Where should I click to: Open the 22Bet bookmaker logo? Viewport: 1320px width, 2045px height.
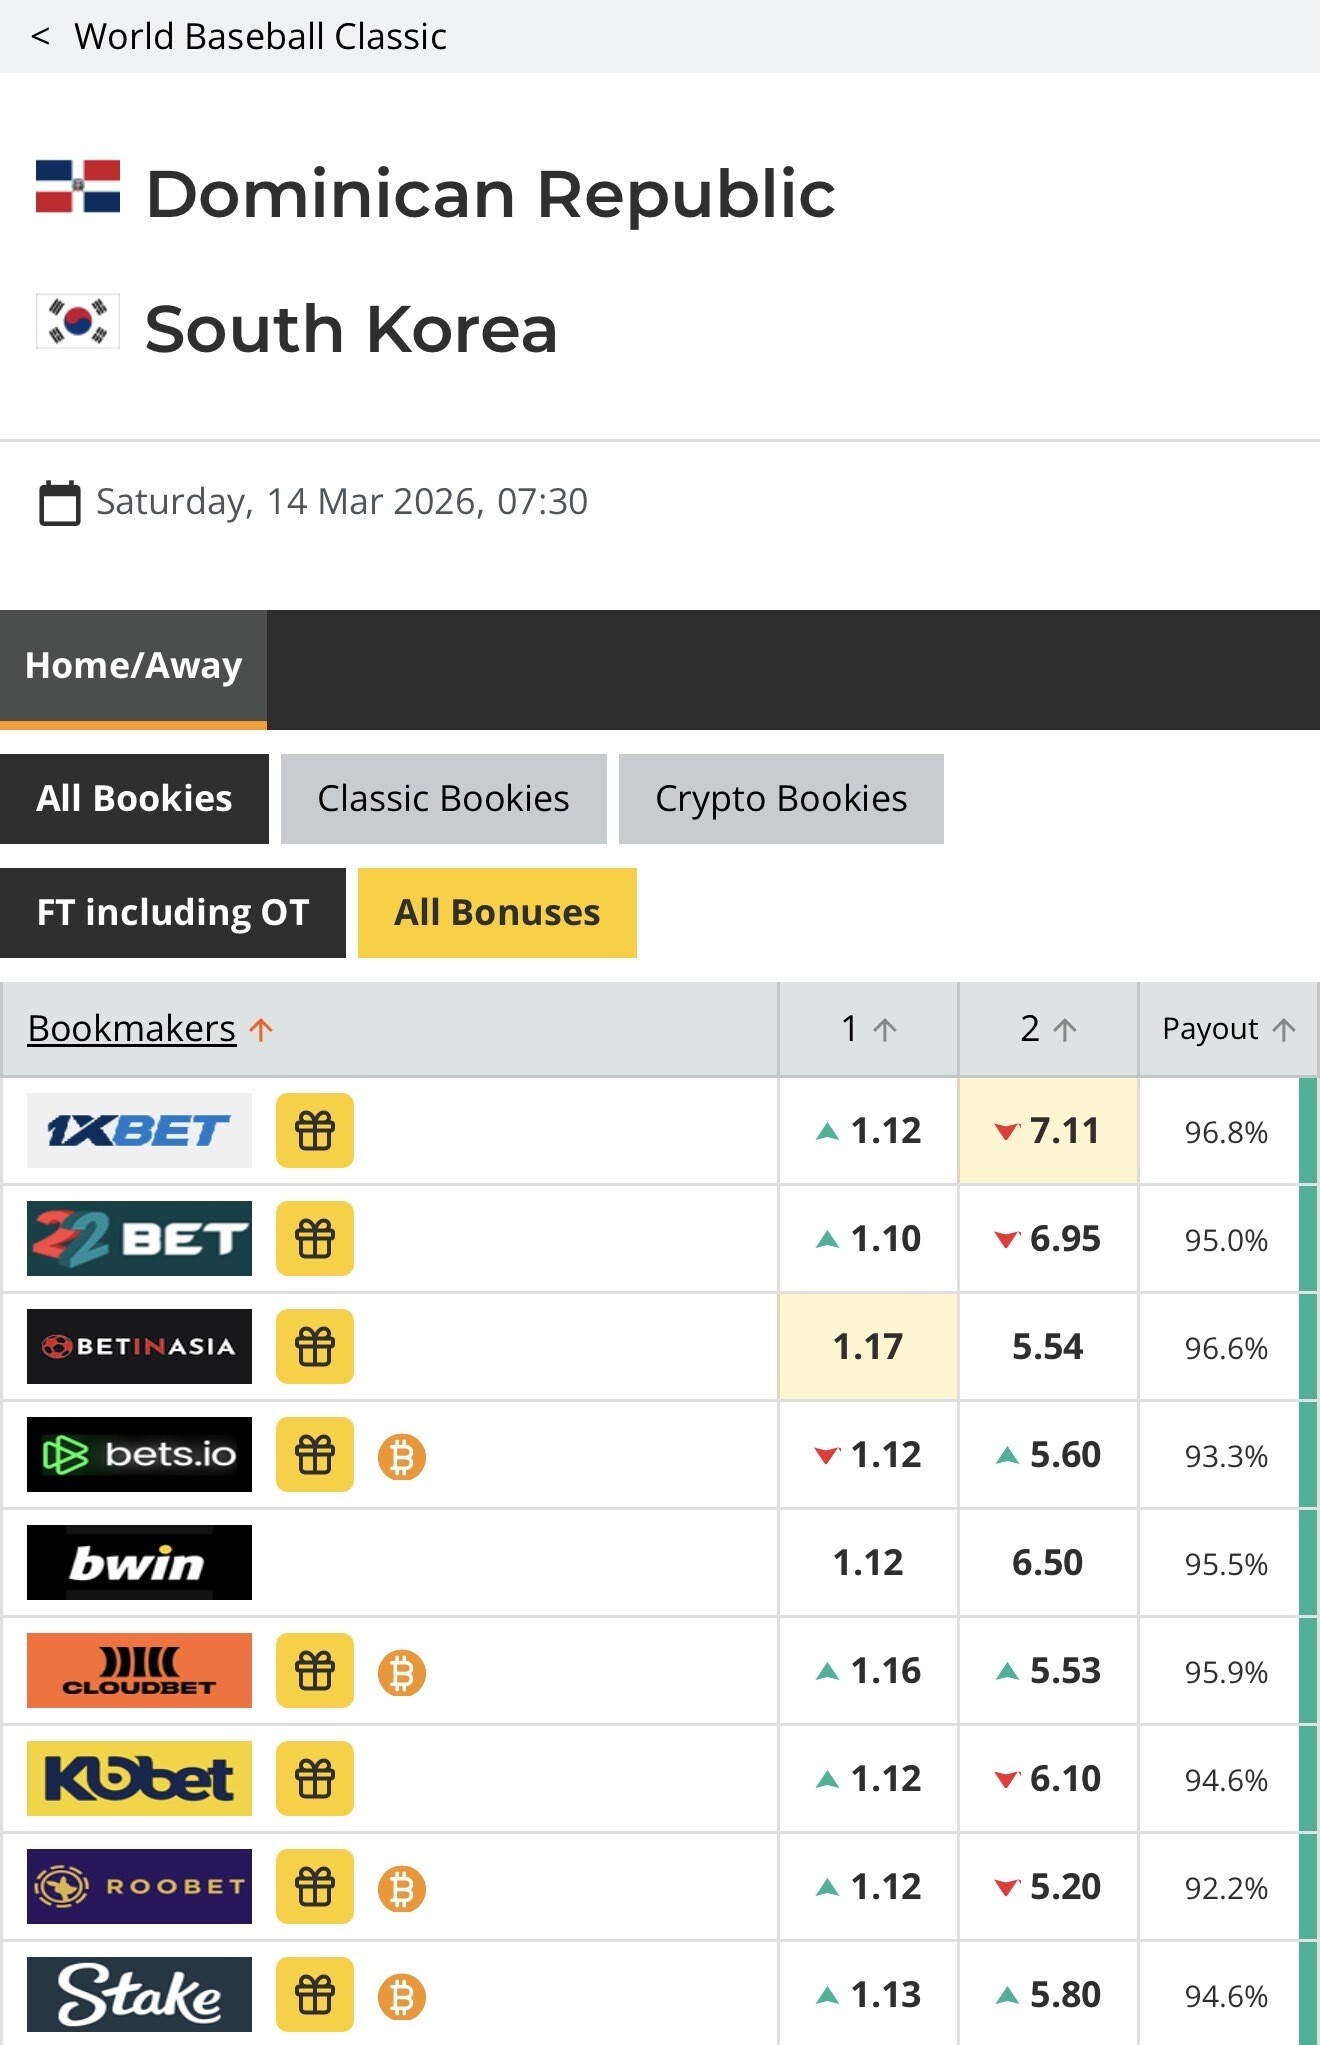click(139, 1238)
